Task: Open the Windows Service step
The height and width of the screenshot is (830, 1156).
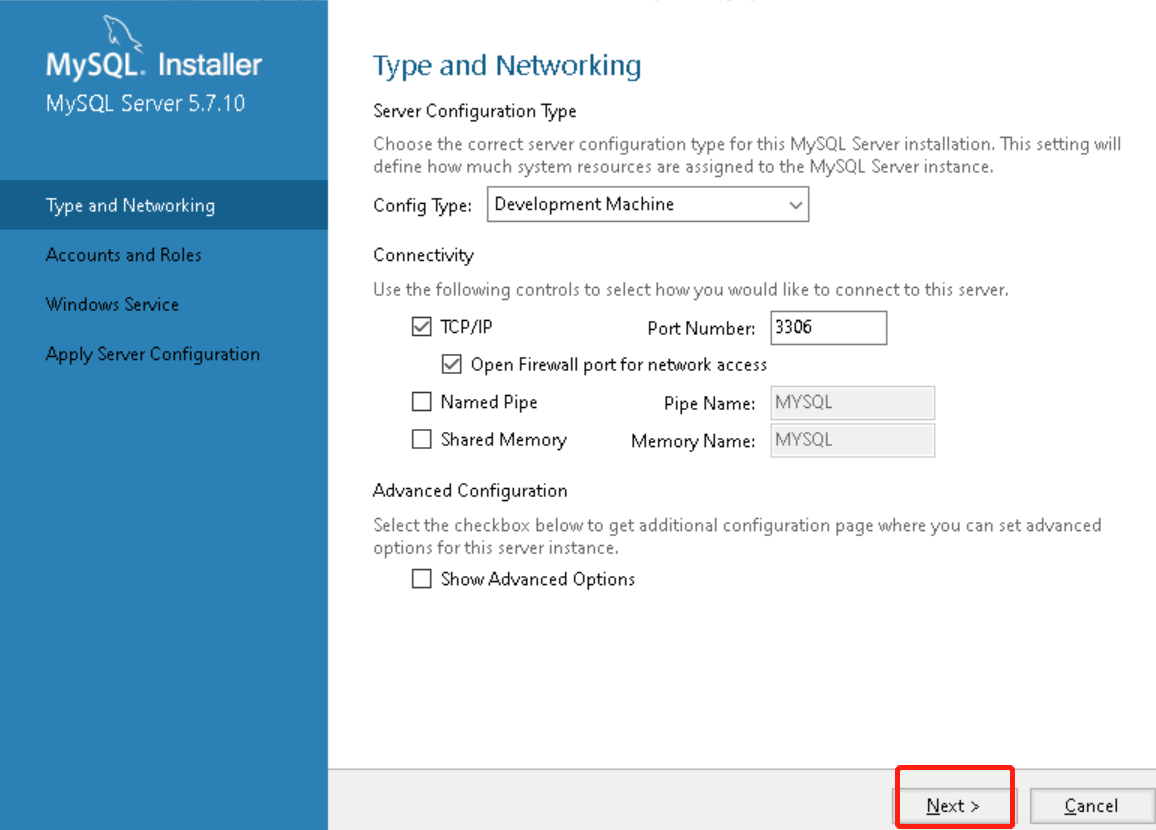Action: pos(112,304)
